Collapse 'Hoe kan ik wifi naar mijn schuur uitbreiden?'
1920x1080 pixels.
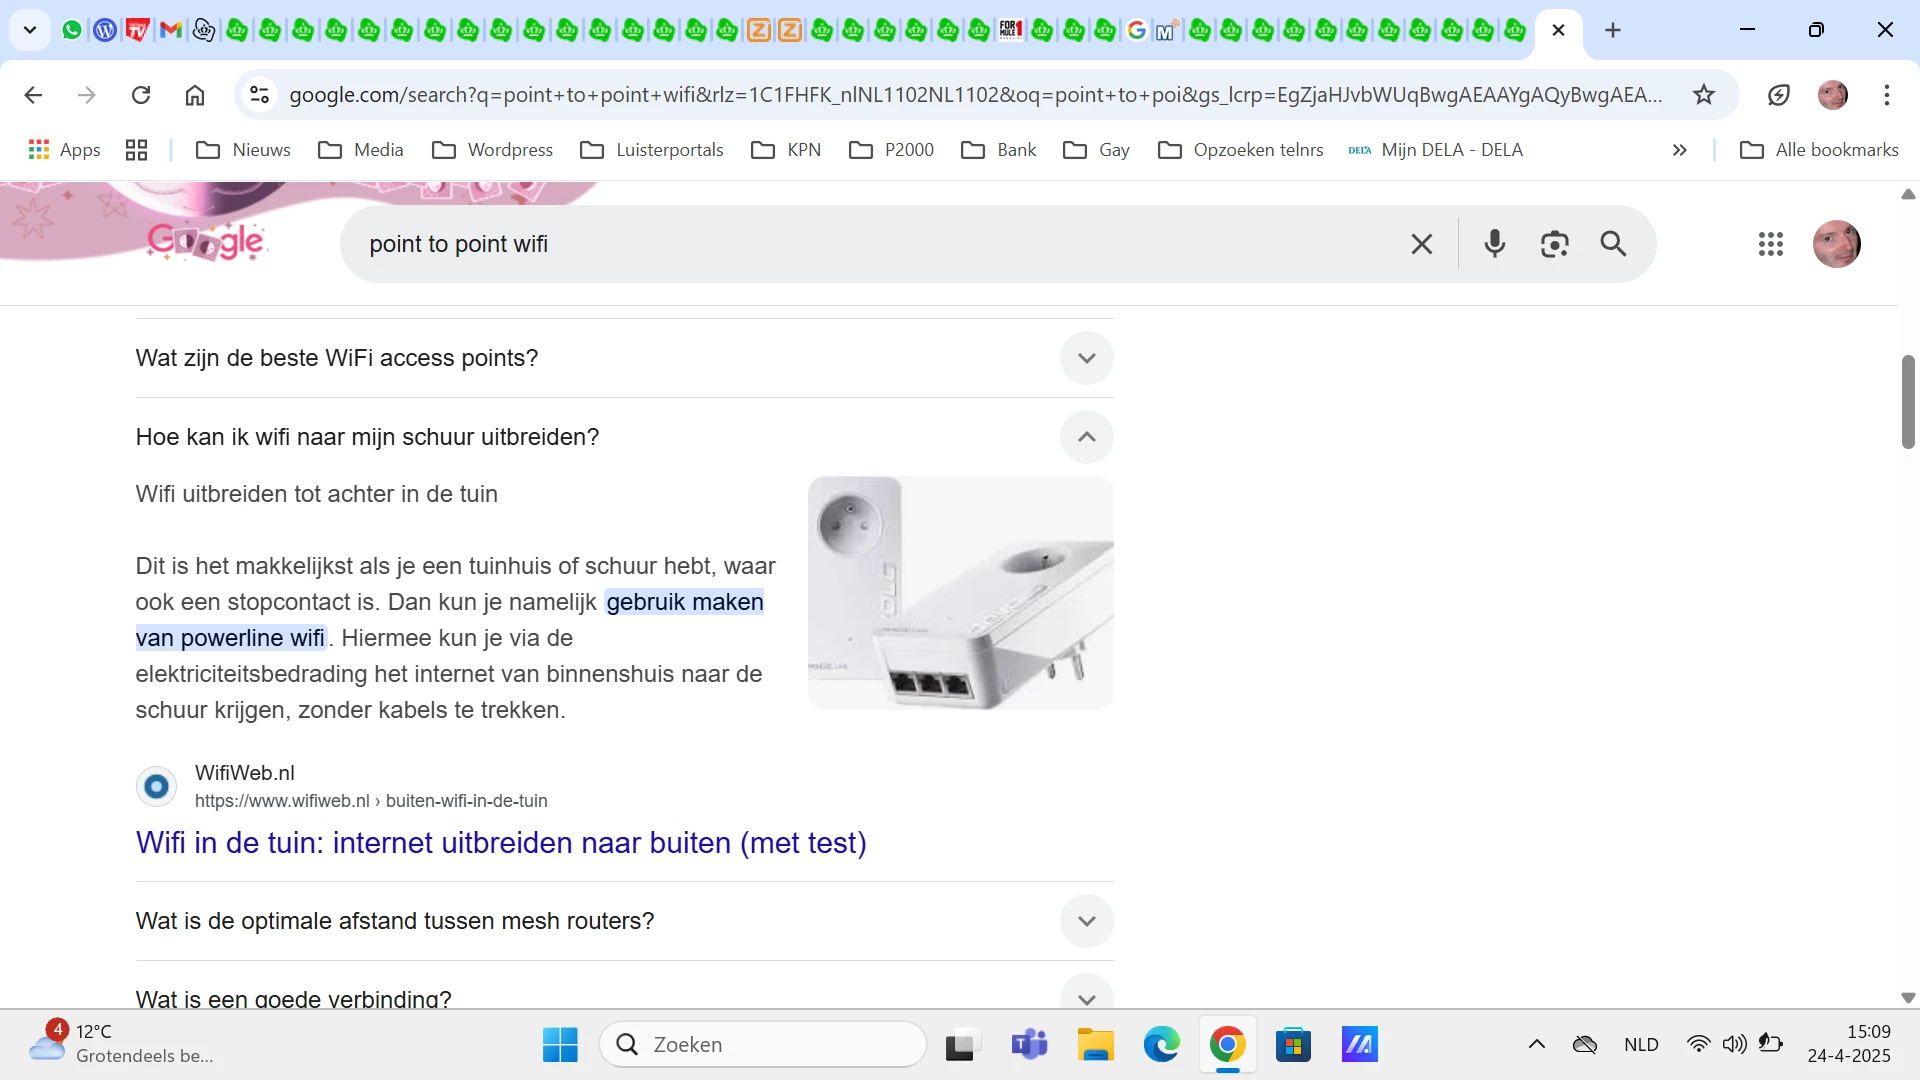click(1086, 437)
